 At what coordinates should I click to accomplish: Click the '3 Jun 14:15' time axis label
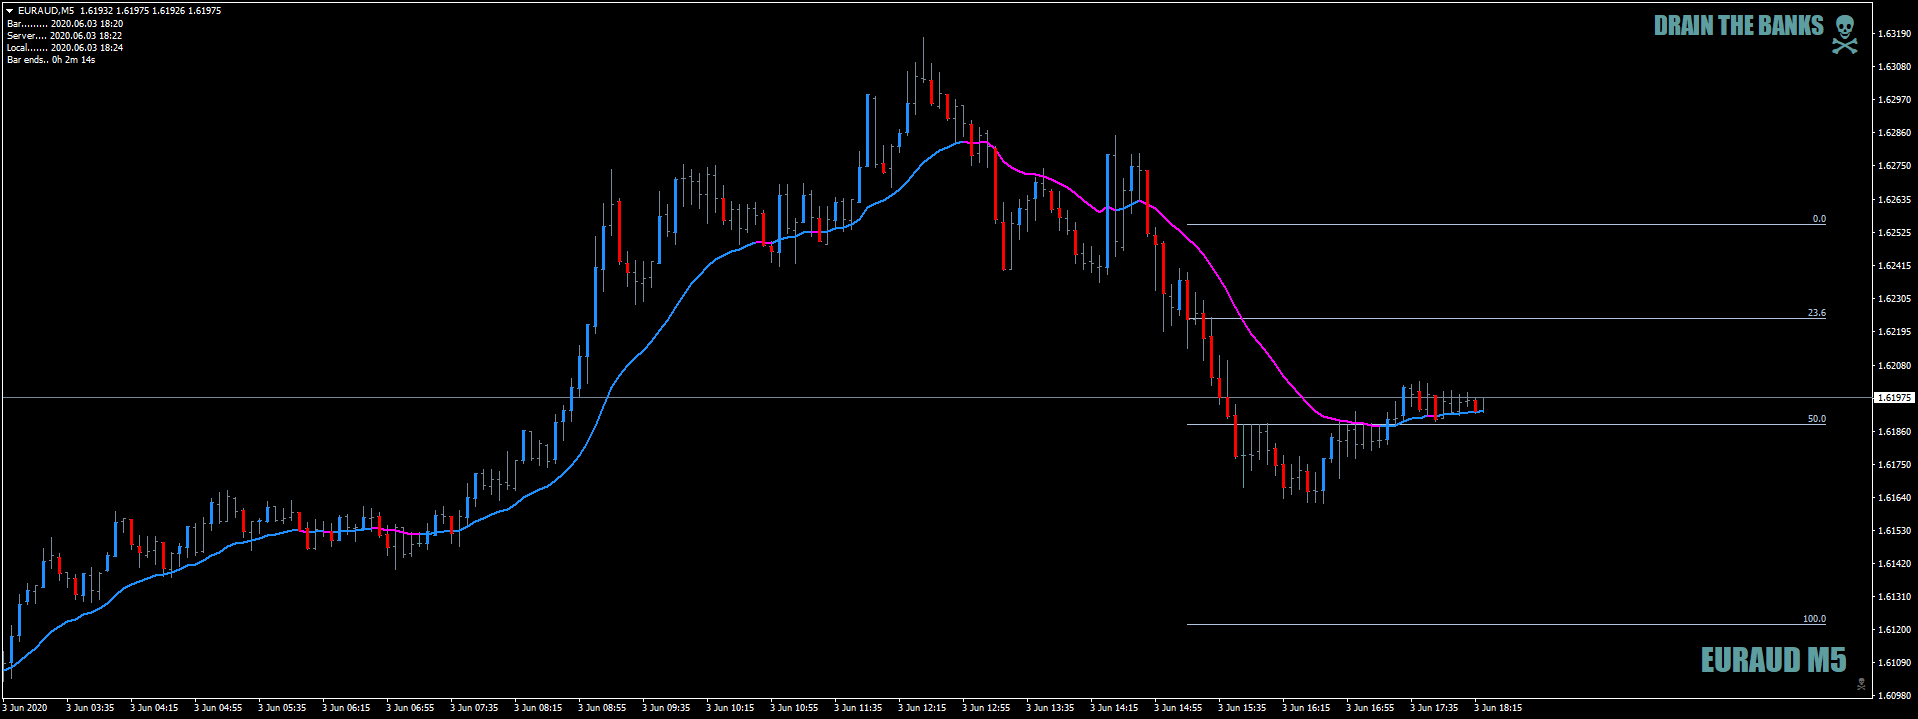1114,708
